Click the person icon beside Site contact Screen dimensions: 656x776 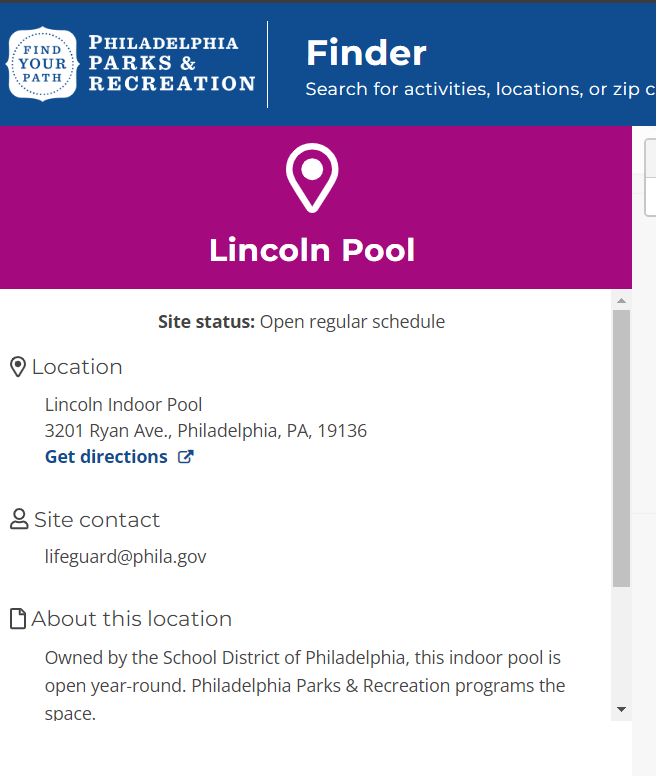(x=19, y=520)
